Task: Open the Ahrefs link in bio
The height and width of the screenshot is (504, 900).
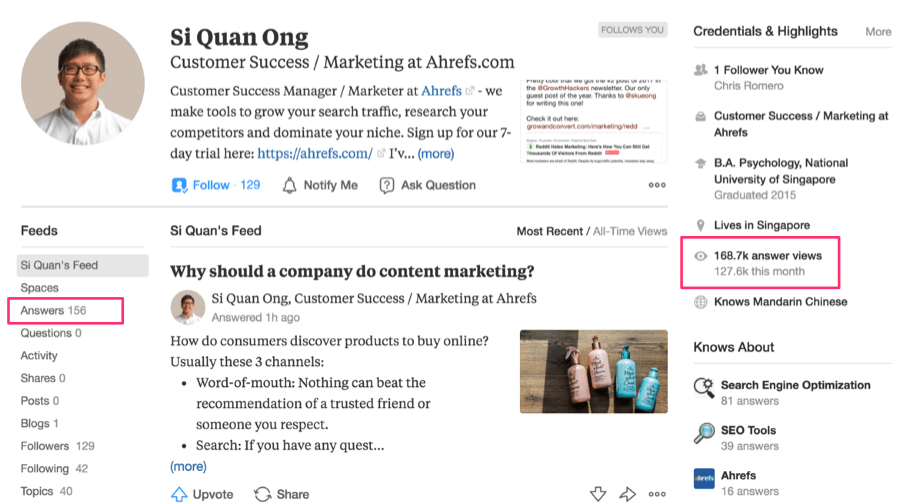Action: (441, 91)
